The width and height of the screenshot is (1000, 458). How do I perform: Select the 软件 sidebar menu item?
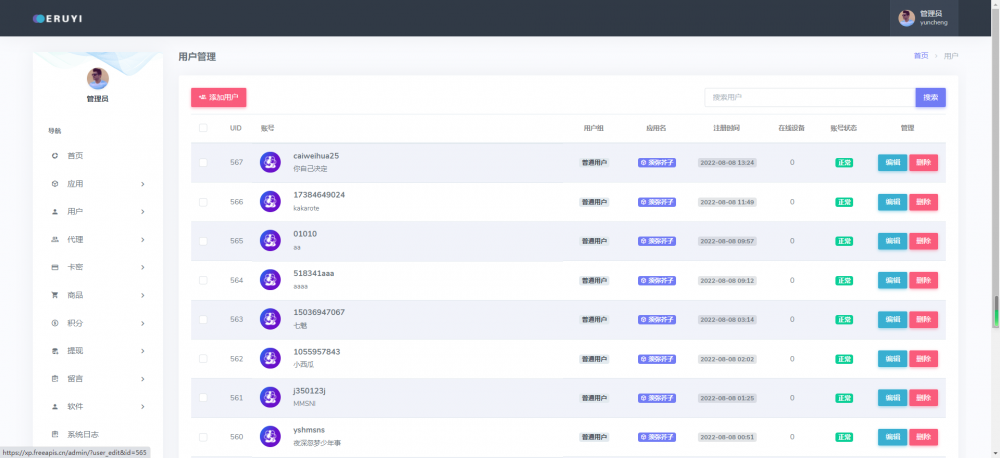click(75, 407)
